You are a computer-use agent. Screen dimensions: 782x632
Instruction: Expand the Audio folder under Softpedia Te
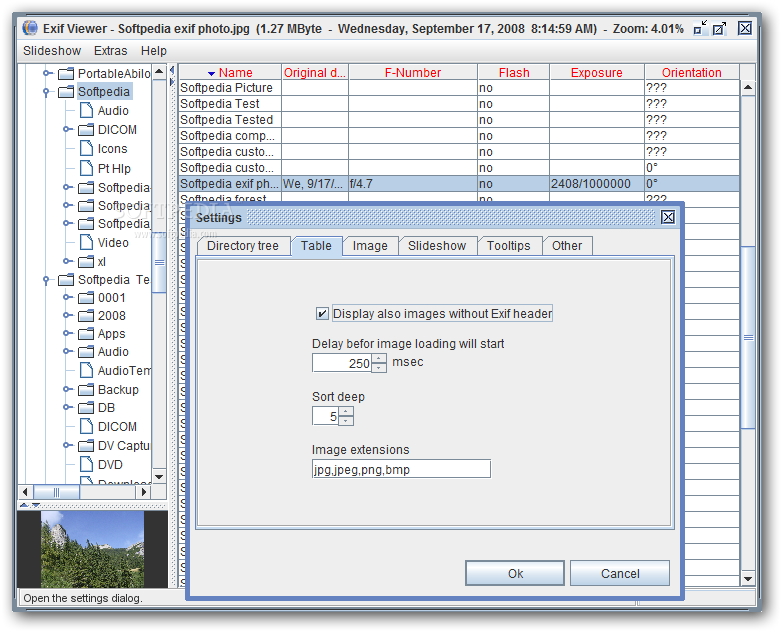[x=67, y=351]
